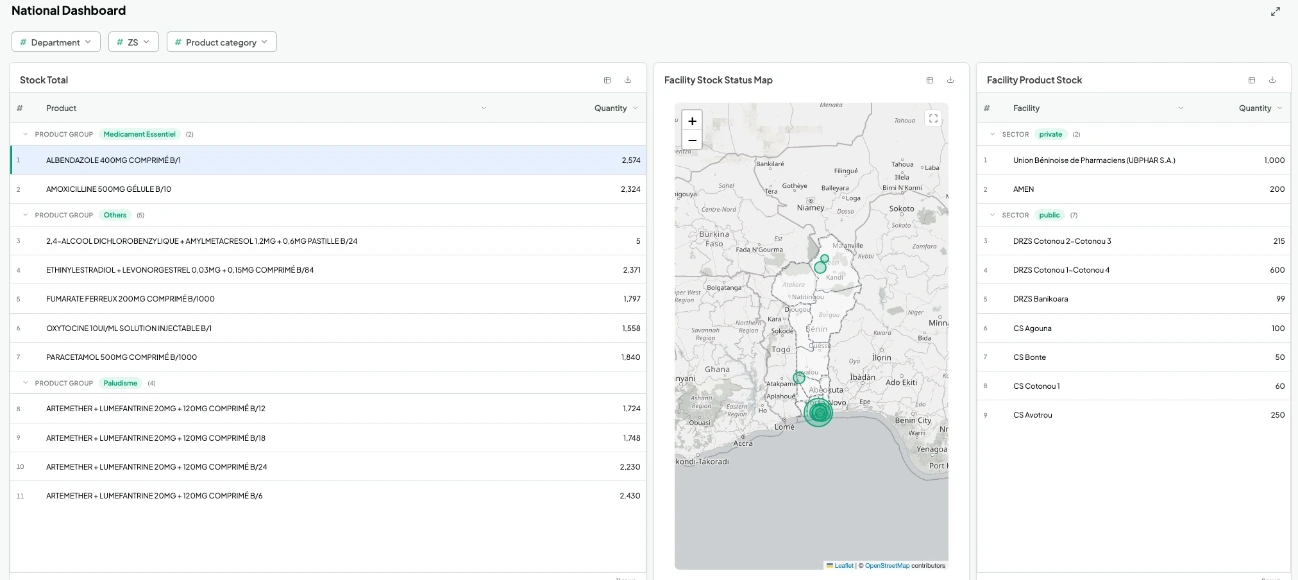Image resolution: width=1298 pixels, height=580 pixels.
Task: Open Quantity column menu in Facility Product Stock
Action: (x=1280, y=108)
